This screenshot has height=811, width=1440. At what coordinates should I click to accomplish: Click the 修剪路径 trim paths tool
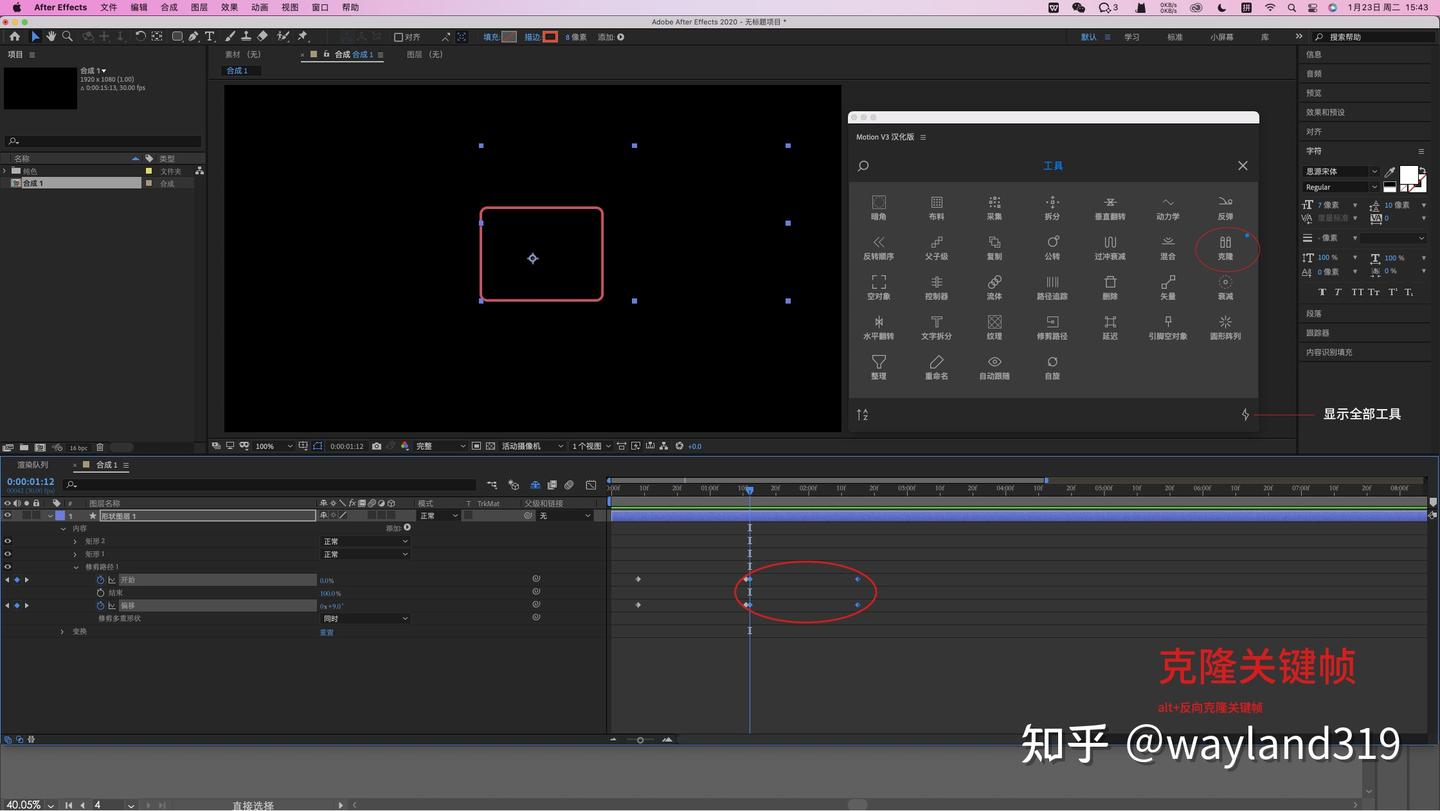coord(1052,327)
